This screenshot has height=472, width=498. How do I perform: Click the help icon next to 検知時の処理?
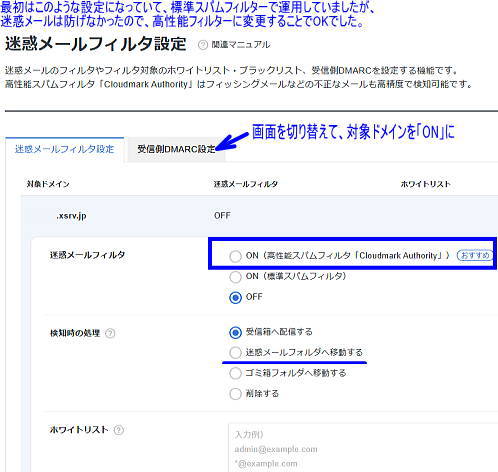click(110, 333)
